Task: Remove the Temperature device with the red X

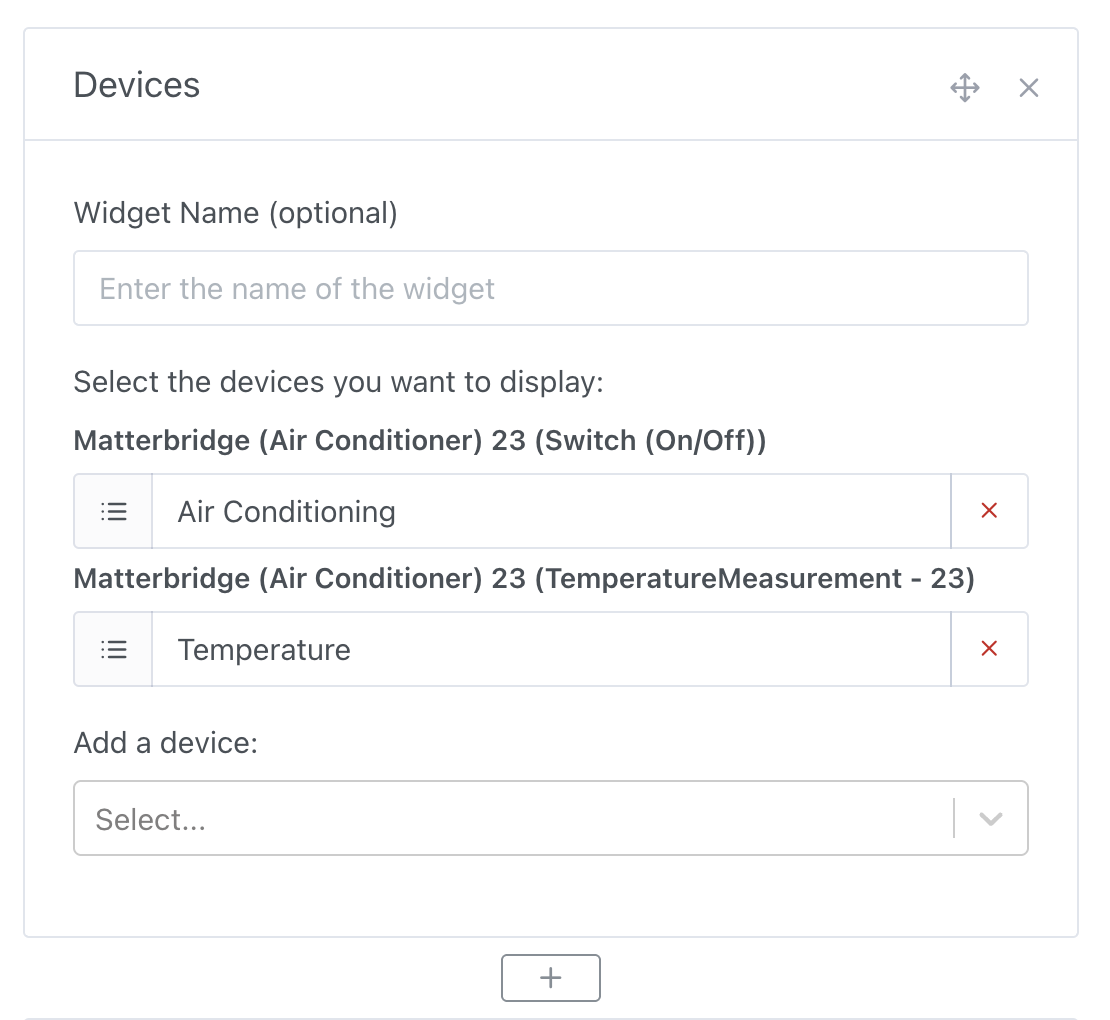Action: coord(989,648)
